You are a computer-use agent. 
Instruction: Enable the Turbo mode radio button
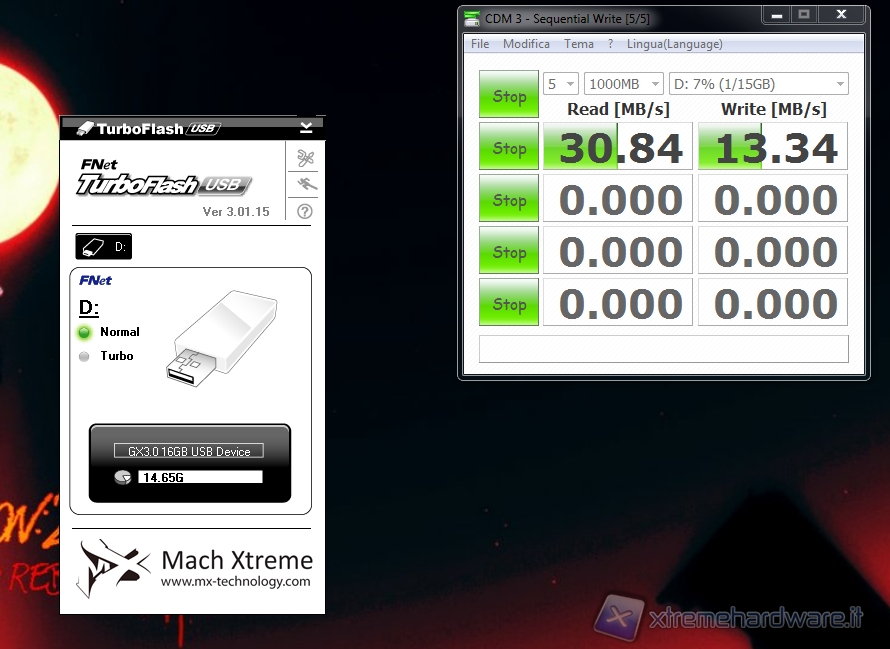tap(84, 356)
